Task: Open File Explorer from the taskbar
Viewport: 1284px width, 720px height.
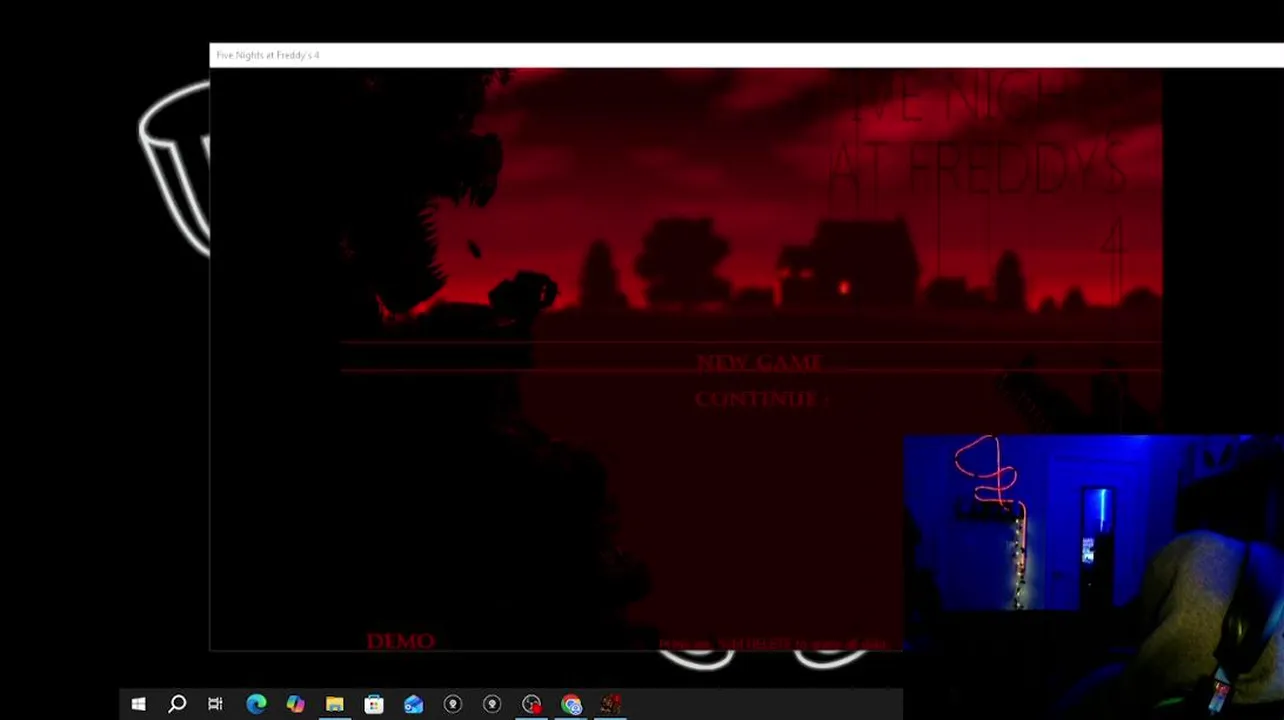Action: (334, 704)
